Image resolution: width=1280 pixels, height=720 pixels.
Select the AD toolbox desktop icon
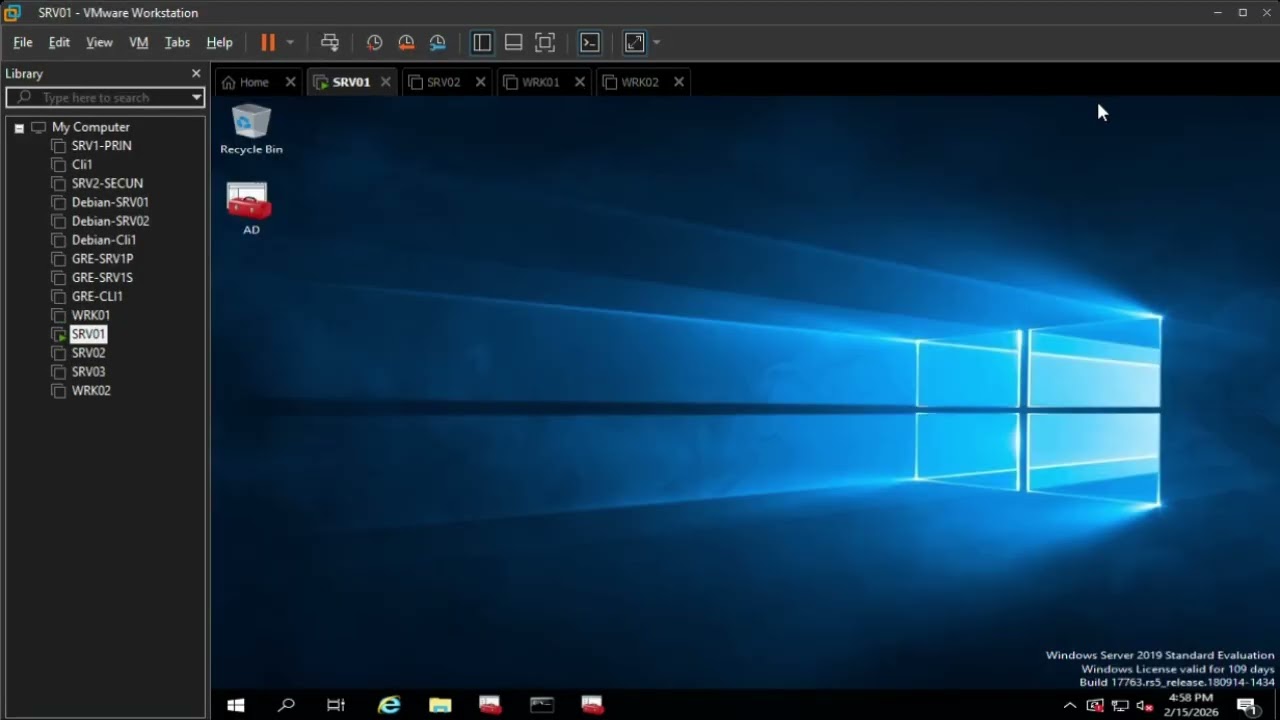point(251,209)
